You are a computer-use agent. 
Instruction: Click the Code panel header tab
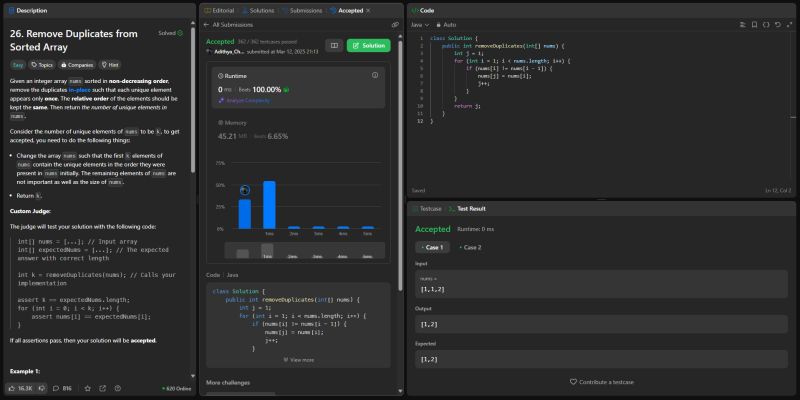[423, 10]
